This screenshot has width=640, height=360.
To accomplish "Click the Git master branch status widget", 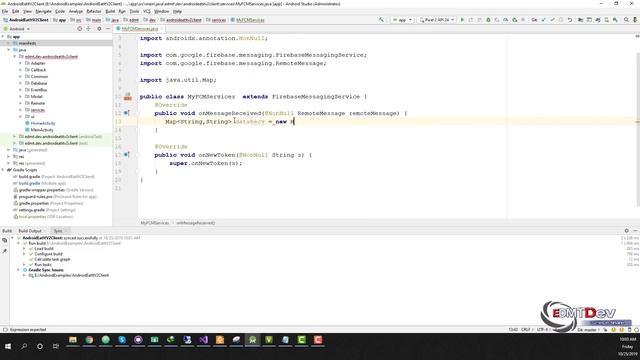I will click(x=588, y=329).
